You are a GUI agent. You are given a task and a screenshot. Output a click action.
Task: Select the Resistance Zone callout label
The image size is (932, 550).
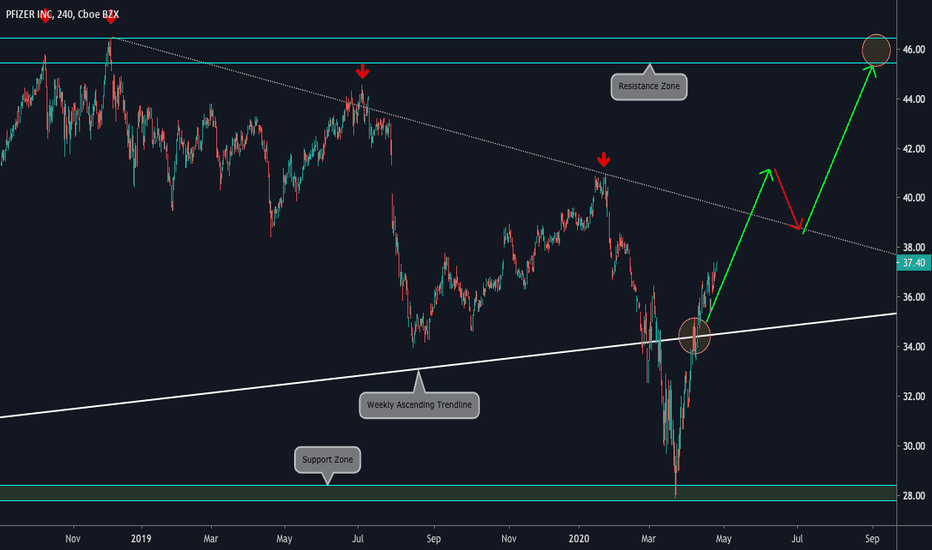click(x=648, y=86)
